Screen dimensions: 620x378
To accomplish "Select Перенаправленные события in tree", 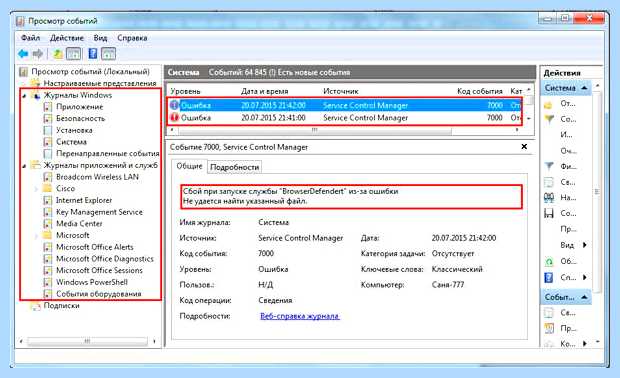I will coord(108,153).
